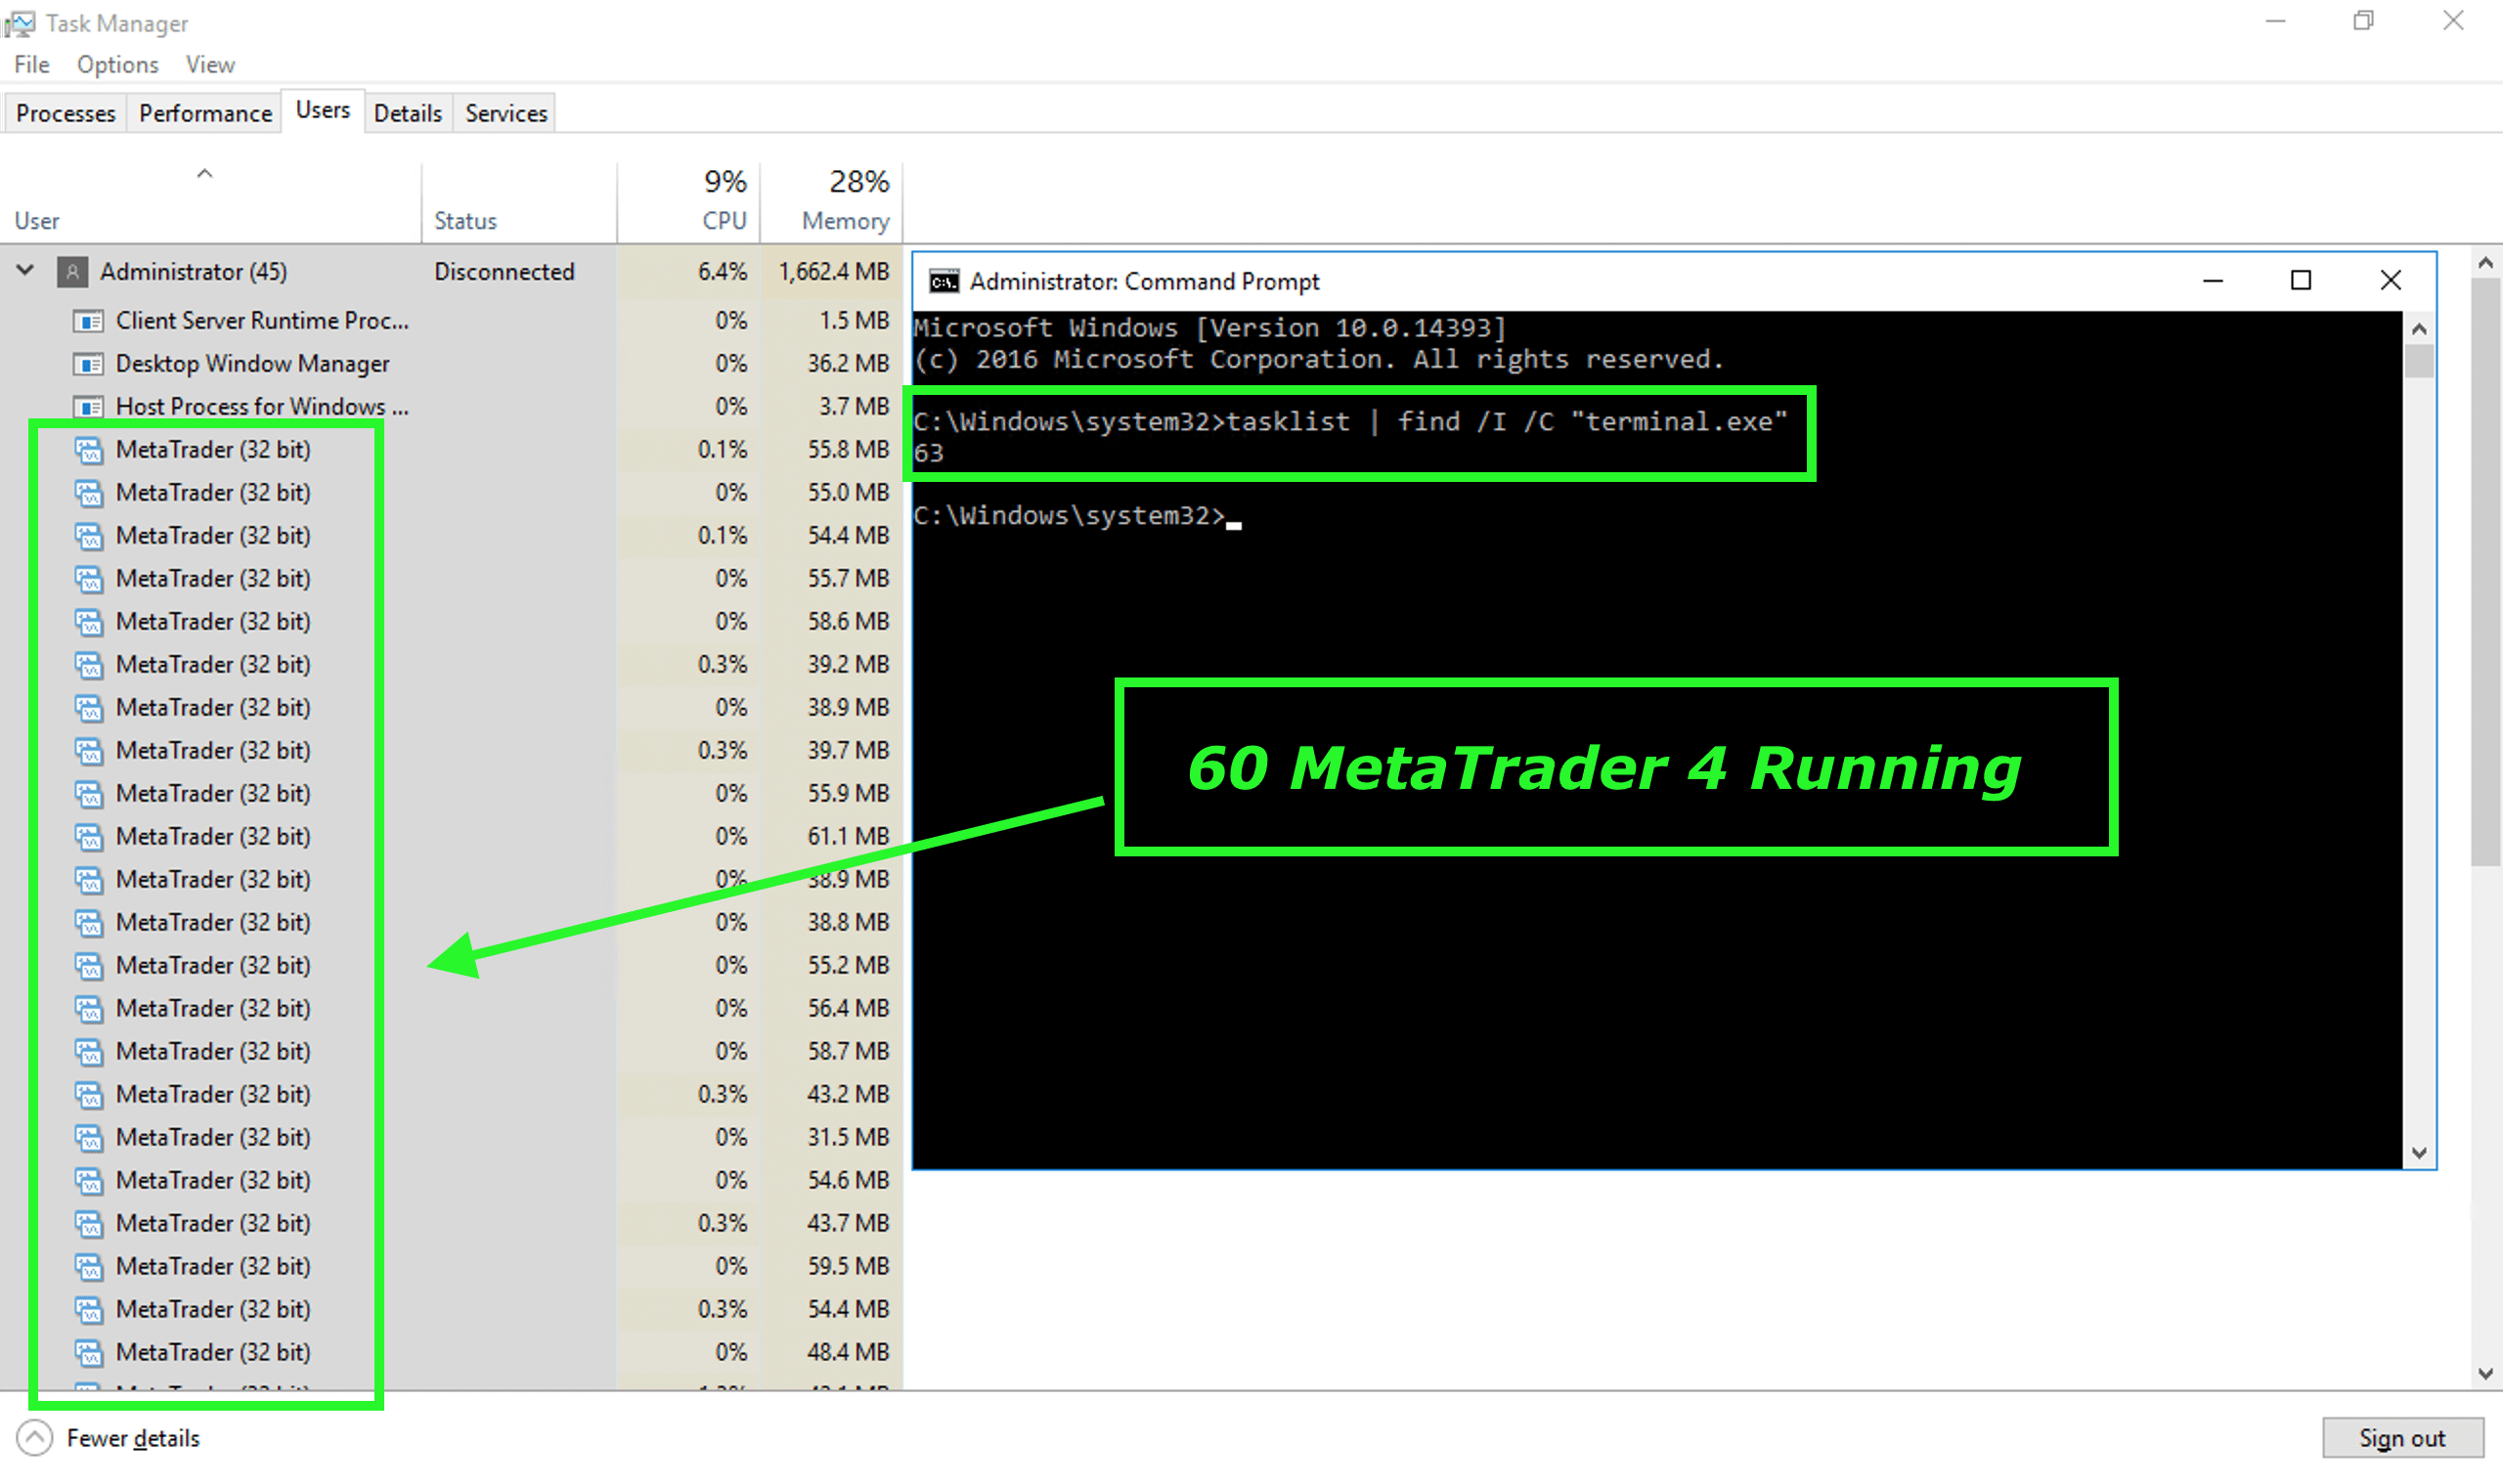Click the Fewer details collapse button
This screenshot has height=1484, width=2503.
[34, 1438]
